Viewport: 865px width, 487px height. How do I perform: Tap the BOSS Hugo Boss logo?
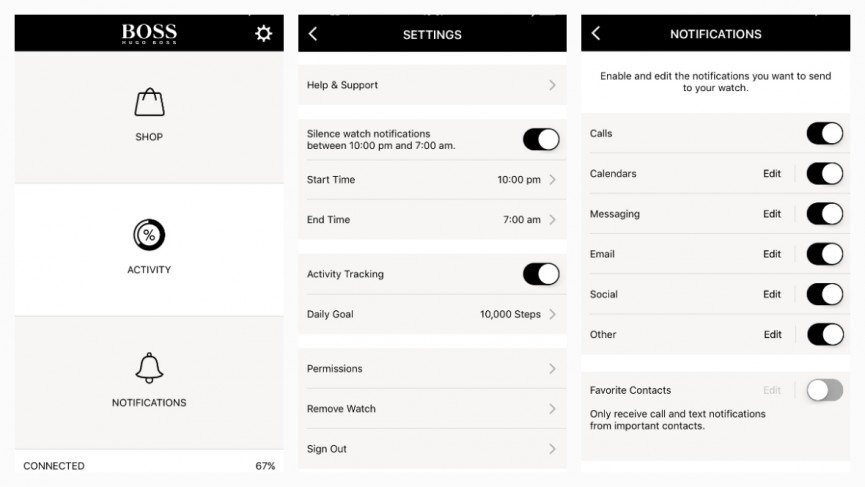point(149,34)
